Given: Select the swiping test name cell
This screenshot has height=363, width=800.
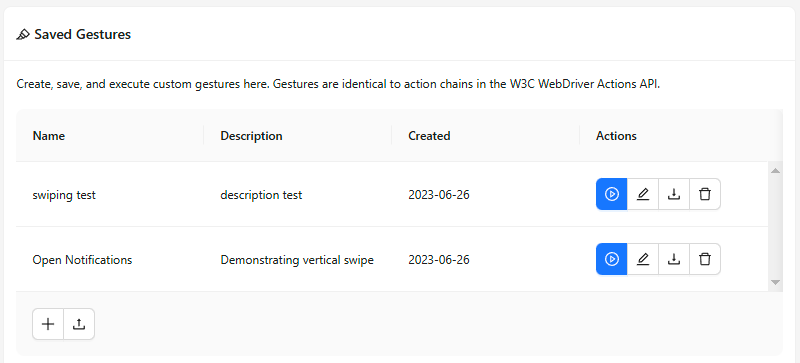Looking at the screenshot, I should click(x=110, y=195).
